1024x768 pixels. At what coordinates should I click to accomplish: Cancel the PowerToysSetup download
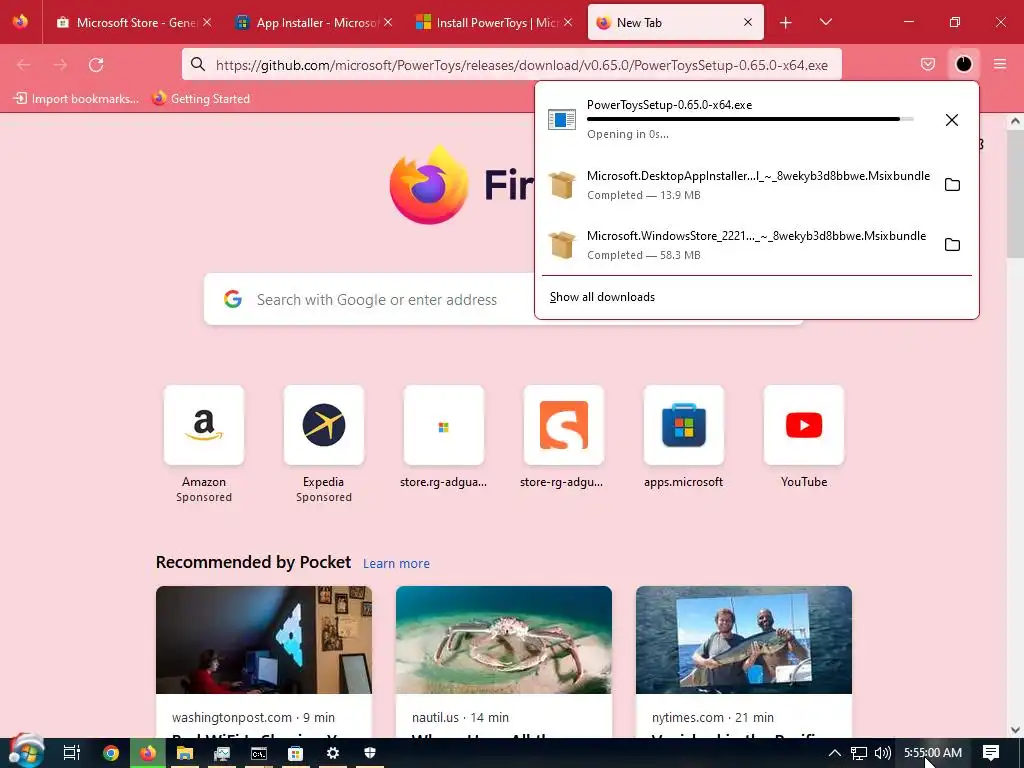(x=952, y=120)
